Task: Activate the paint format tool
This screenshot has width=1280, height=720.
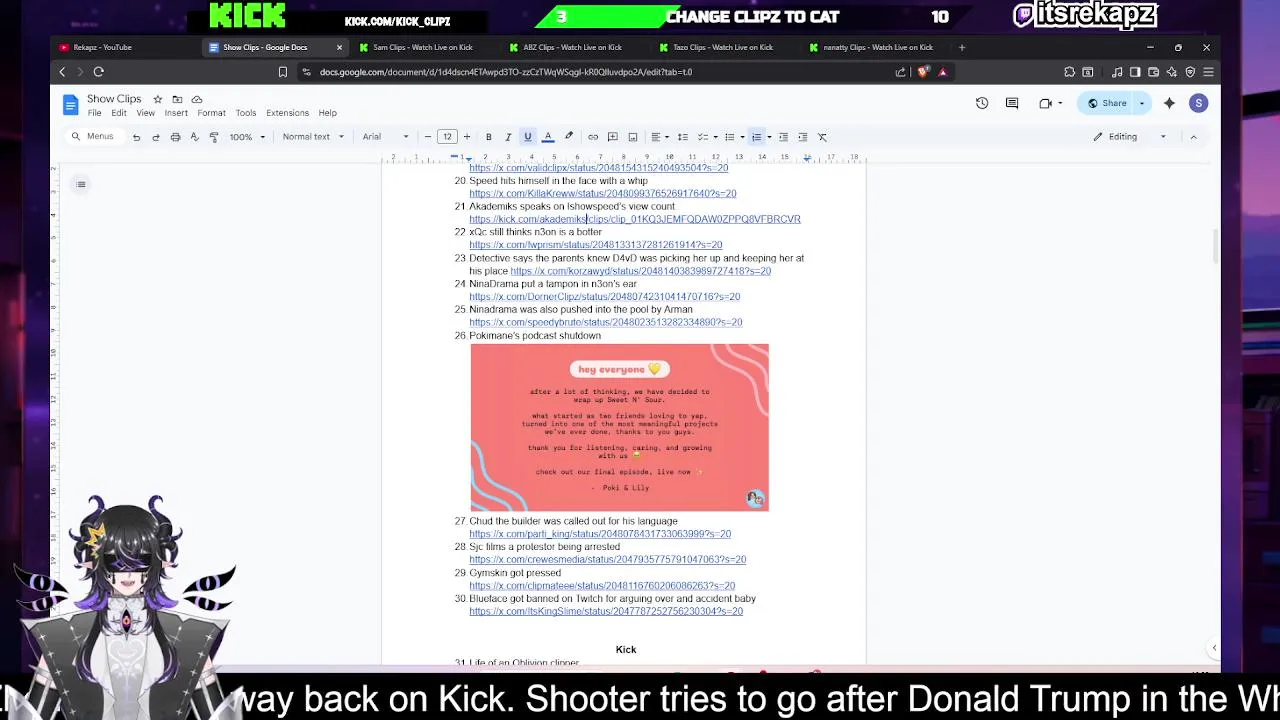Action: click(214, 137)
